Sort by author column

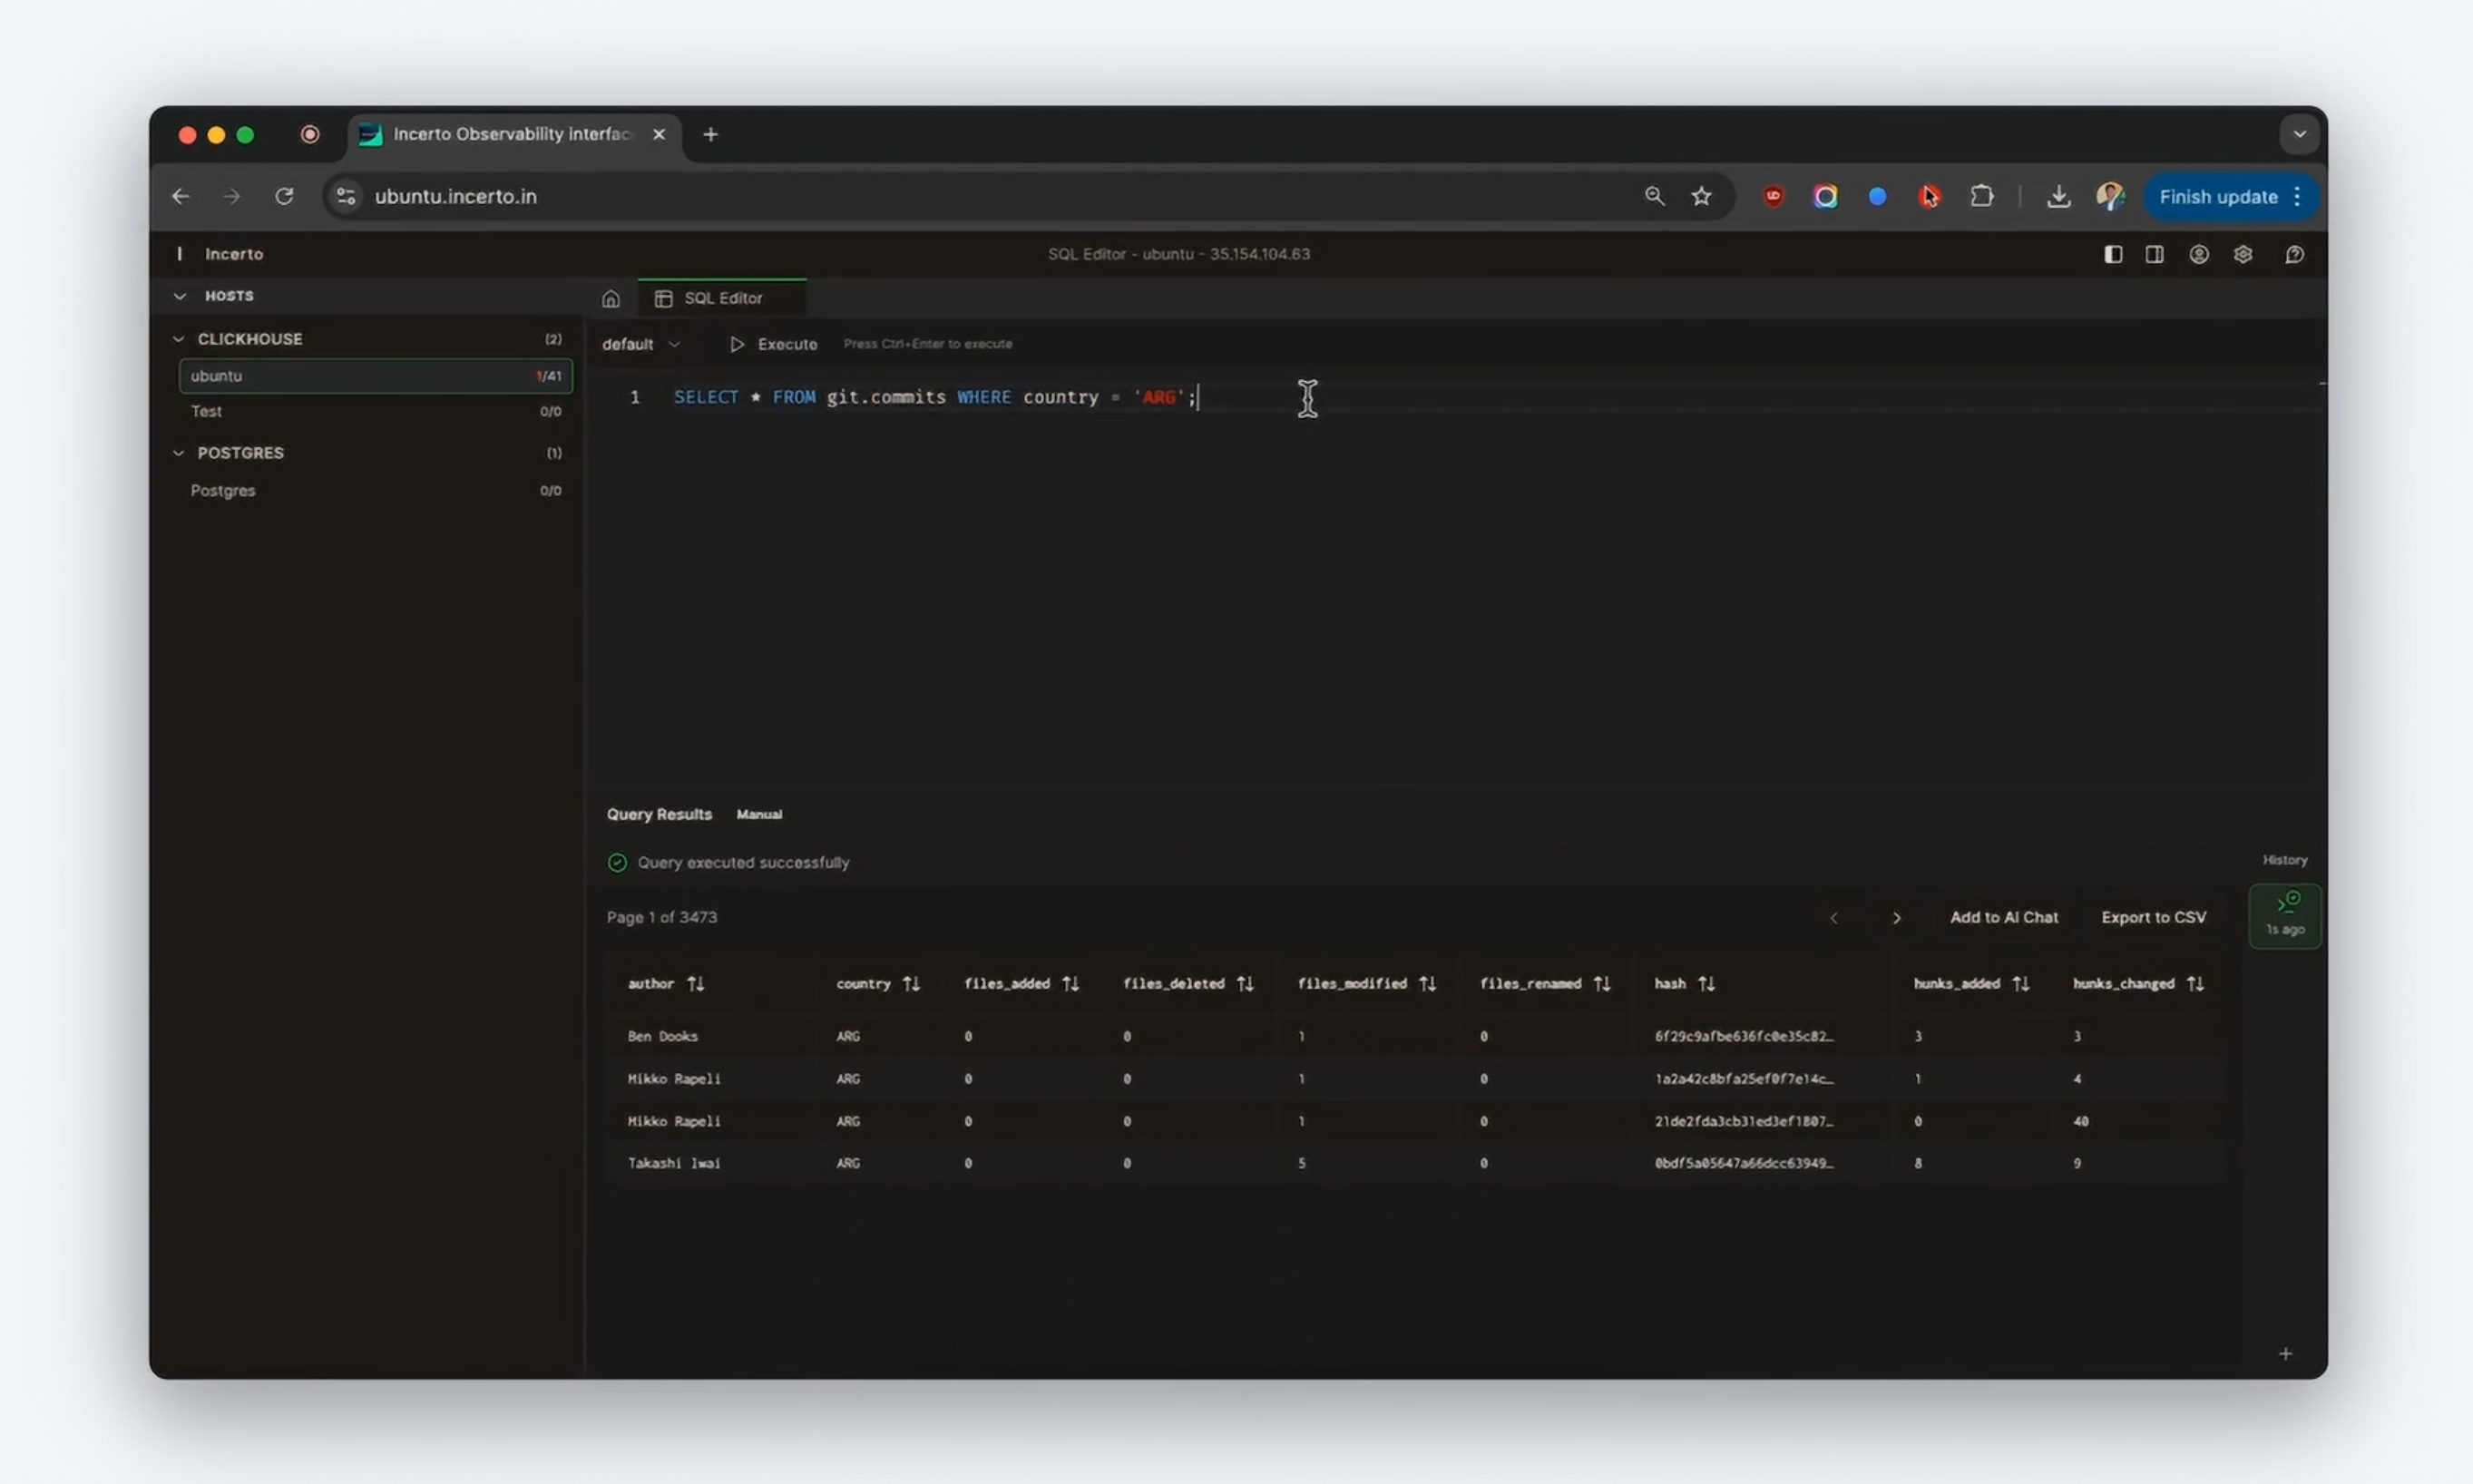coord(696,984)
